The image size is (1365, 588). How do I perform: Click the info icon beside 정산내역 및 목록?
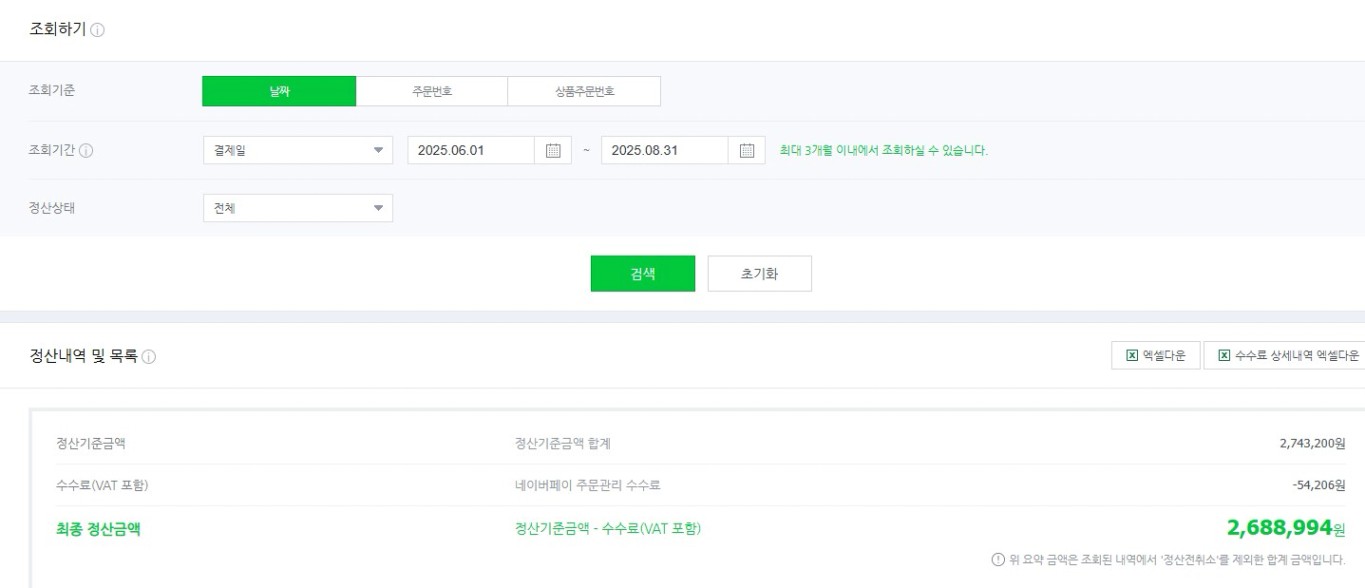[149, 357]
